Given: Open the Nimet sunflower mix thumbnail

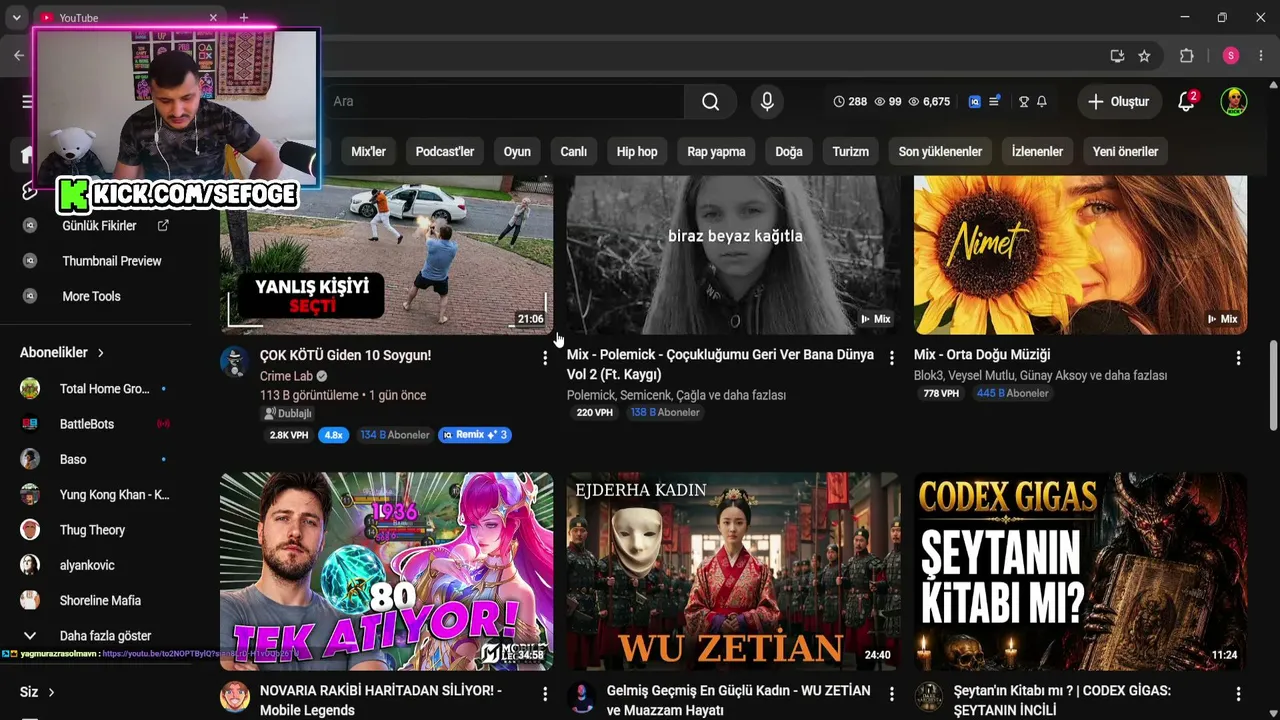Looking at the screenshot, I should [1080, 255].
